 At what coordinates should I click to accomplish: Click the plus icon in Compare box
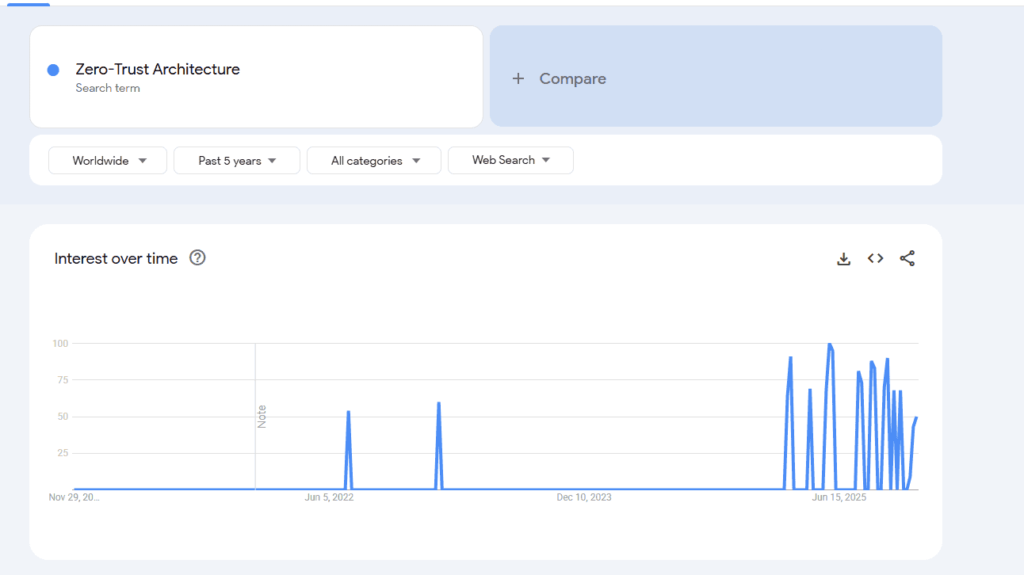coord(518,79)
